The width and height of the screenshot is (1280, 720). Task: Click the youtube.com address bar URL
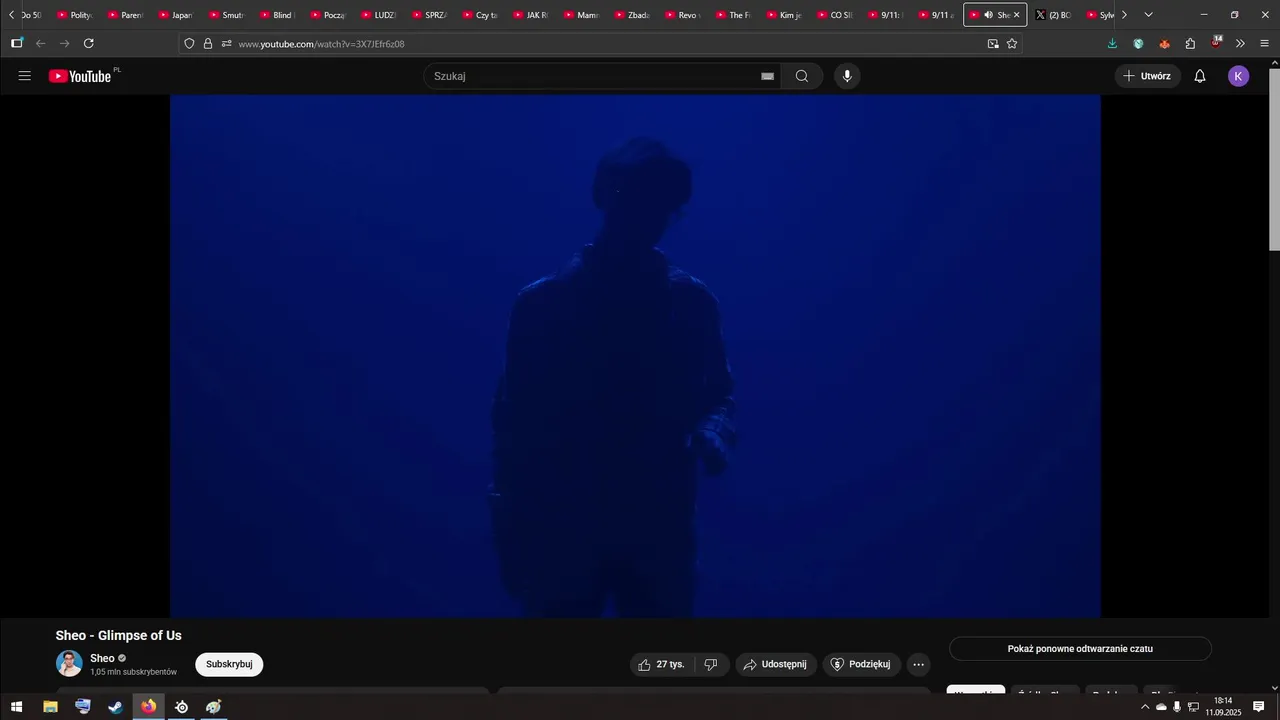[321, 44]
